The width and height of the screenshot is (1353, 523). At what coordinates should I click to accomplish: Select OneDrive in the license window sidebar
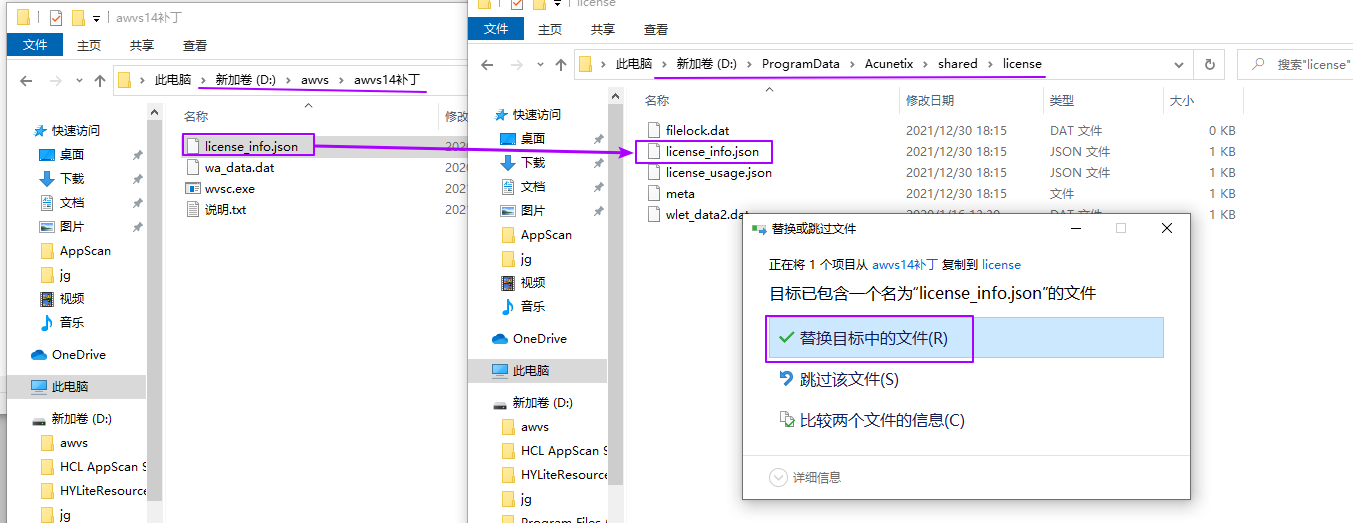coord(539,339)
